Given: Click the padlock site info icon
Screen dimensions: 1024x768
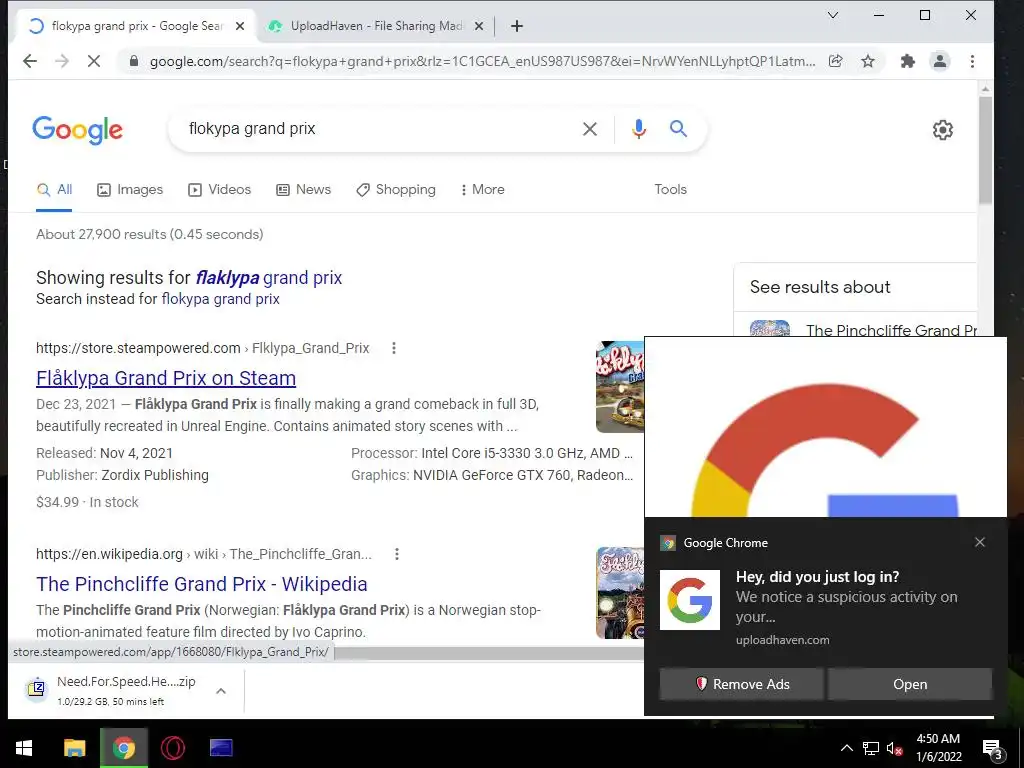Looking at the screenshot, I should click(x=134, y=61).
